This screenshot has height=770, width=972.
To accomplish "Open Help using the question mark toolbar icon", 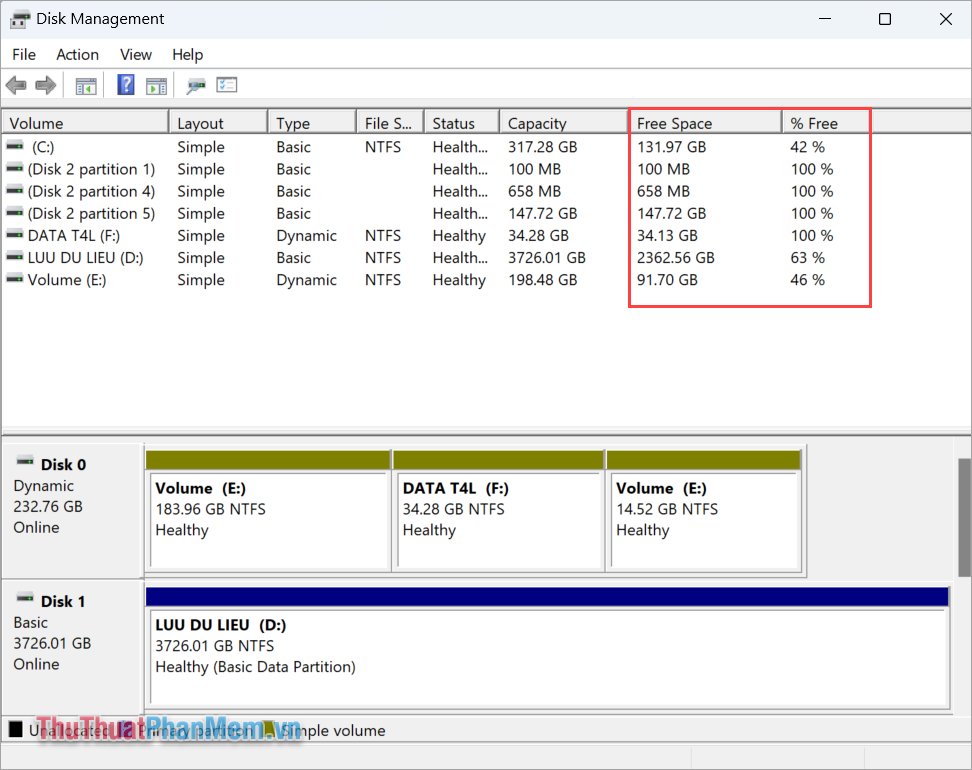I will coord(125,85).
